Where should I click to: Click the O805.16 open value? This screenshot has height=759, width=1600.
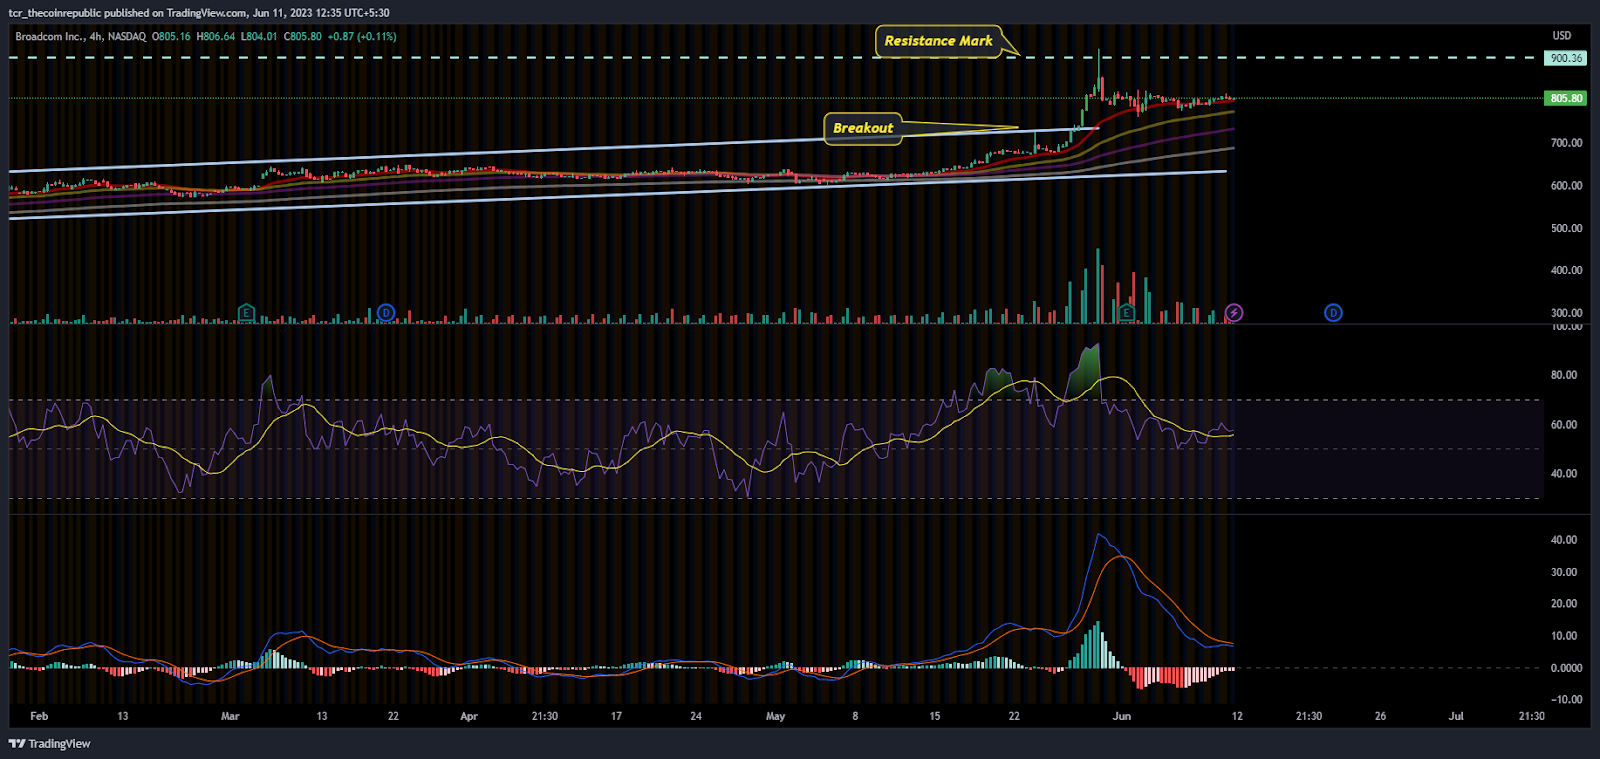[x=171, y=37]
